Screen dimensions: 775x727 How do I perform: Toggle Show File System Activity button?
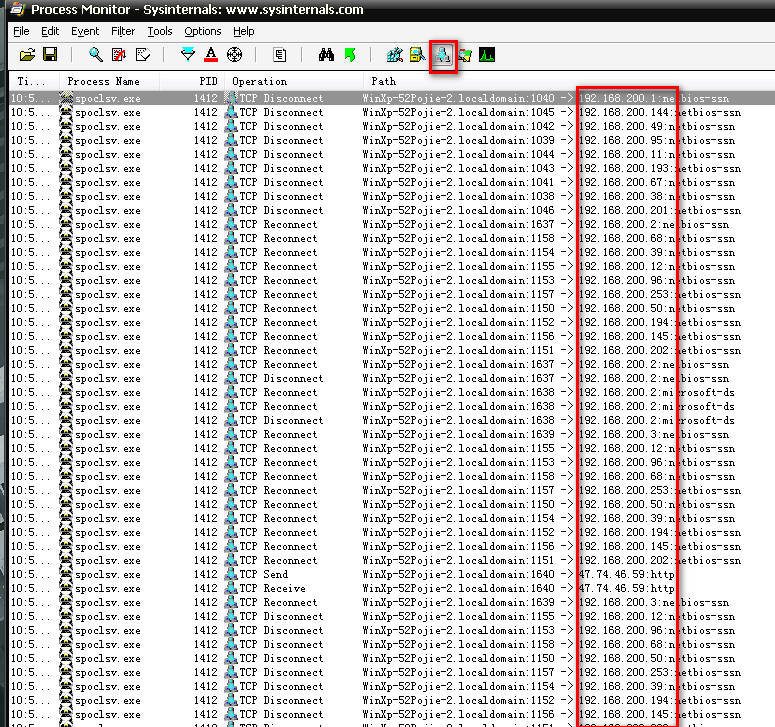(x=418, y=54)
